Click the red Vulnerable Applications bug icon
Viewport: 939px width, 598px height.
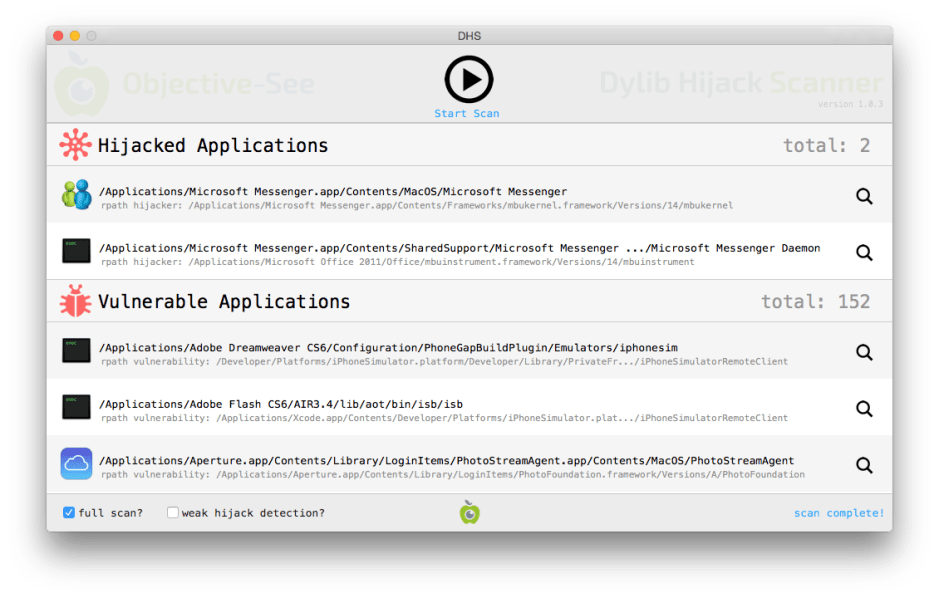73,301
